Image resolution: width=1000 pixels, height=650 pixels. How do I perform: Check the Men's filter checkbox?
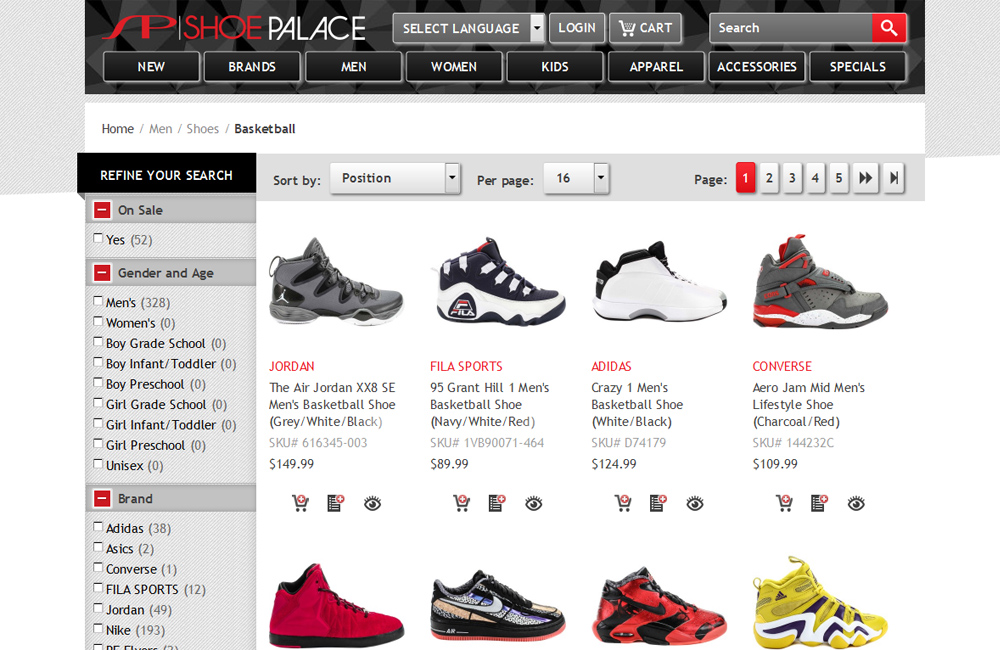pyautogui.click(x=98, y=300)
